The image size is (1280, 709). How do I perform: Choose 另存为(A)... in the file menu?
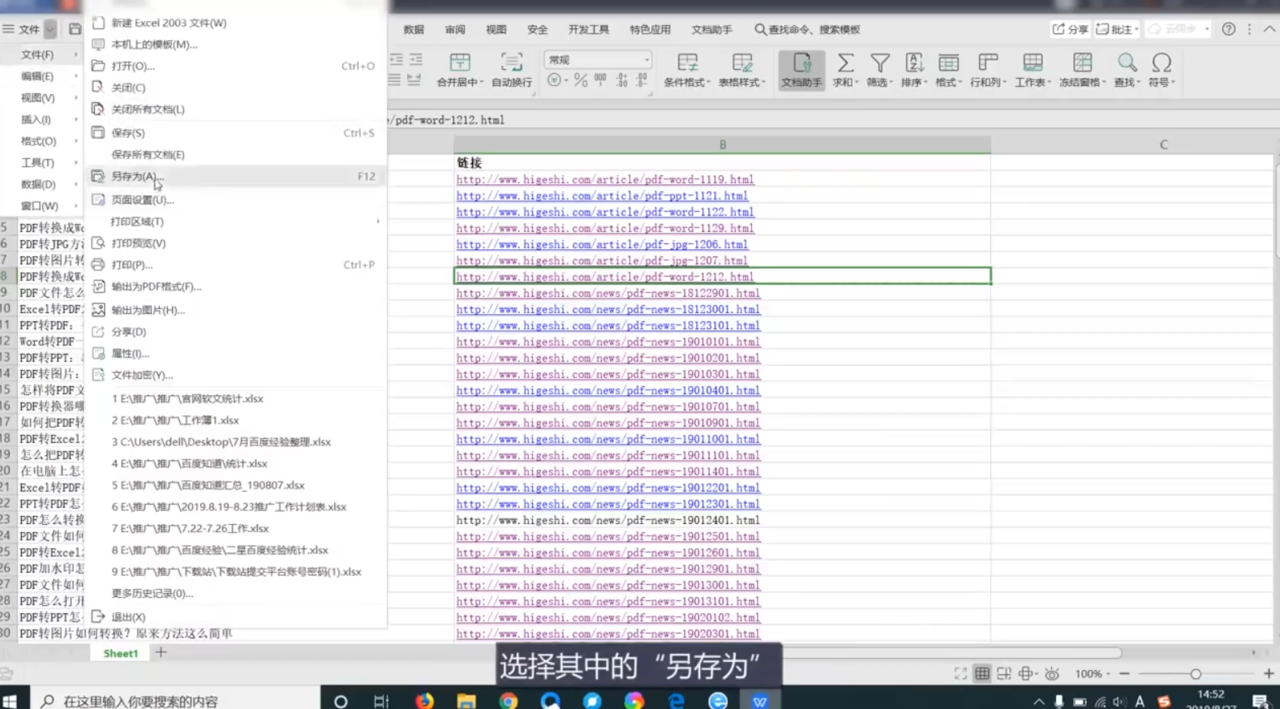pos(235,176)
